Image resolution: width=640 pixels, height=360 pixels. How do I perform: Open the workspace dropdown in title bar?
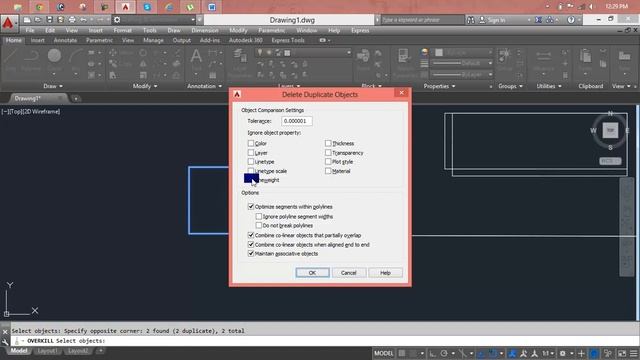(193, 20)
